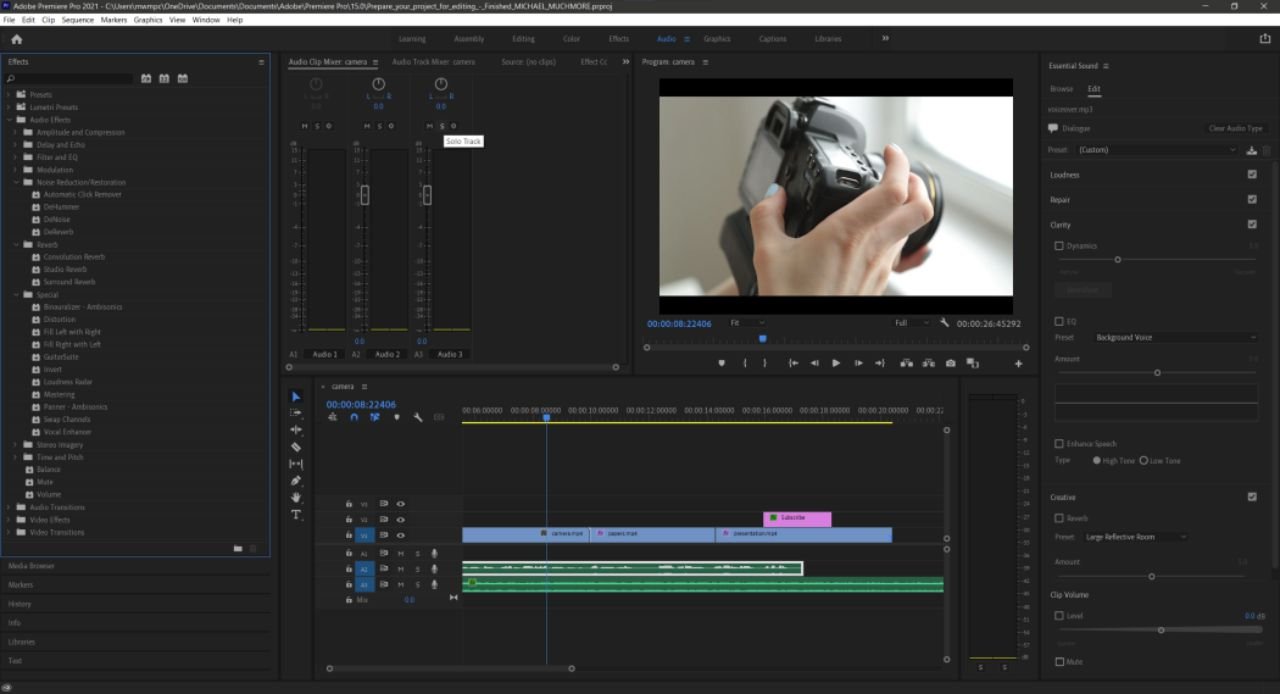Image resolution: width=1280 pixels, height=694 pixels.
Task: Collapse the Reverb effects folder
Action: [x=15, y=244]
